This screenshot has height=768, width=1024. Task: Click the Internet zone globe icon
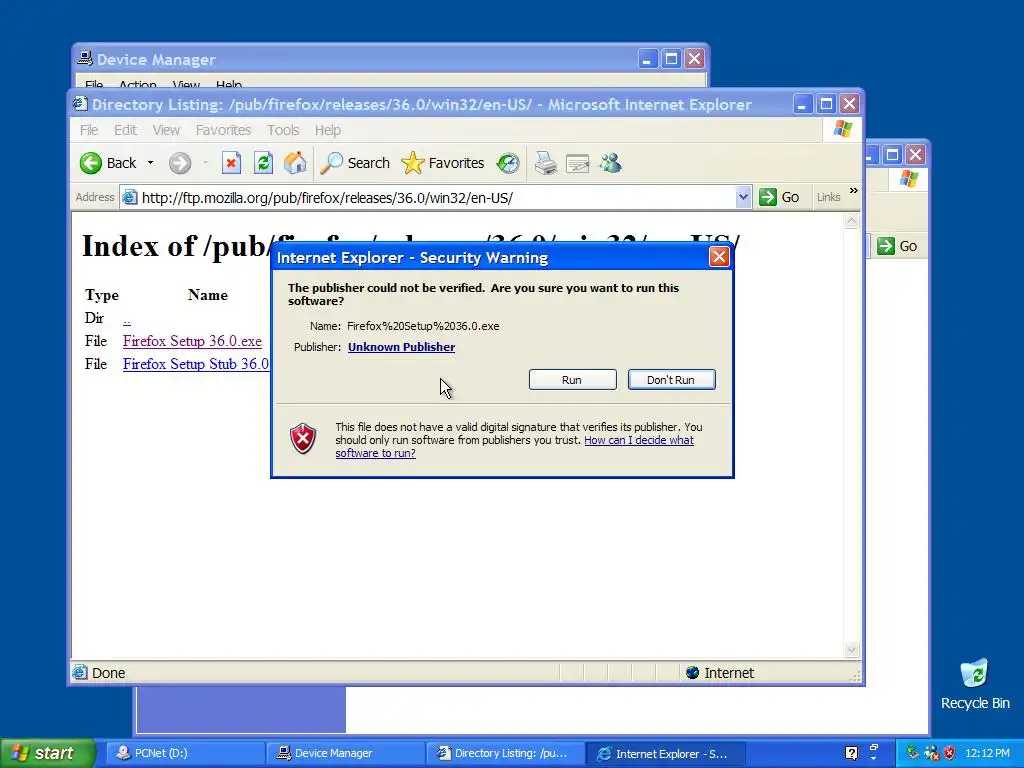tap(692, 673)
